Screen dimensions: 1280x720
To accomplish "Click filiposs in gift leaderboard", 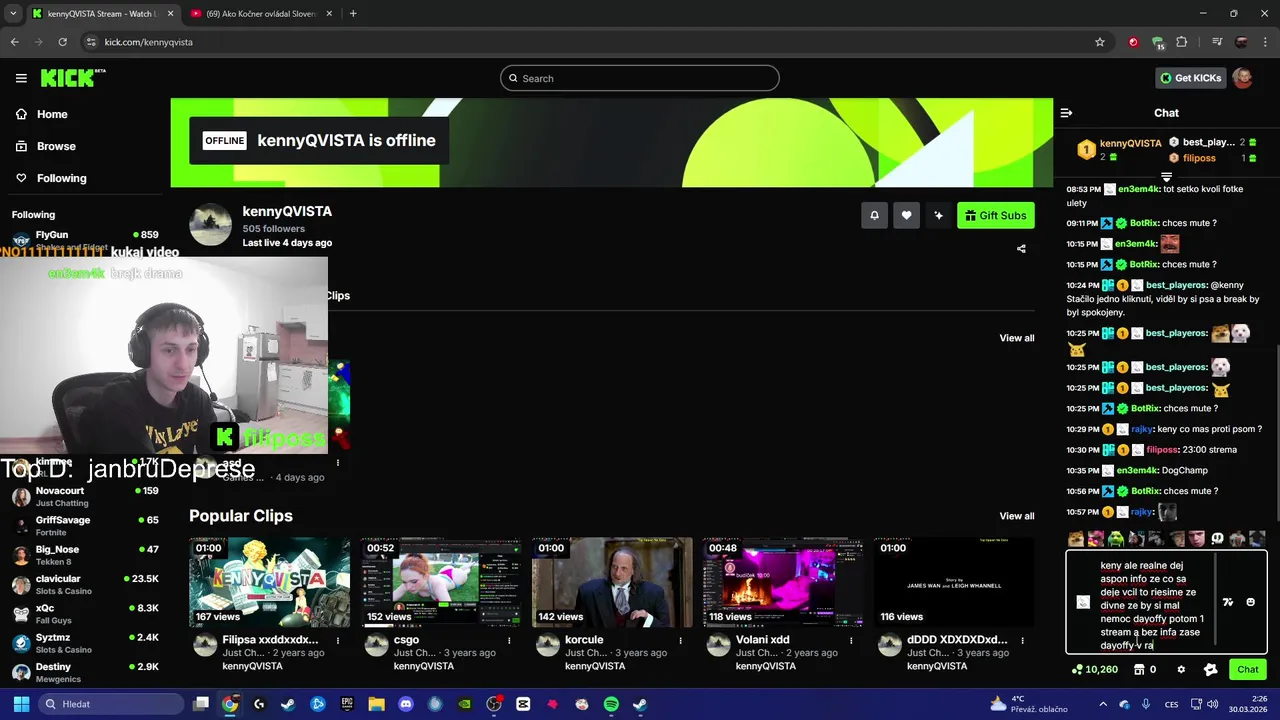I will [1199, 158].
